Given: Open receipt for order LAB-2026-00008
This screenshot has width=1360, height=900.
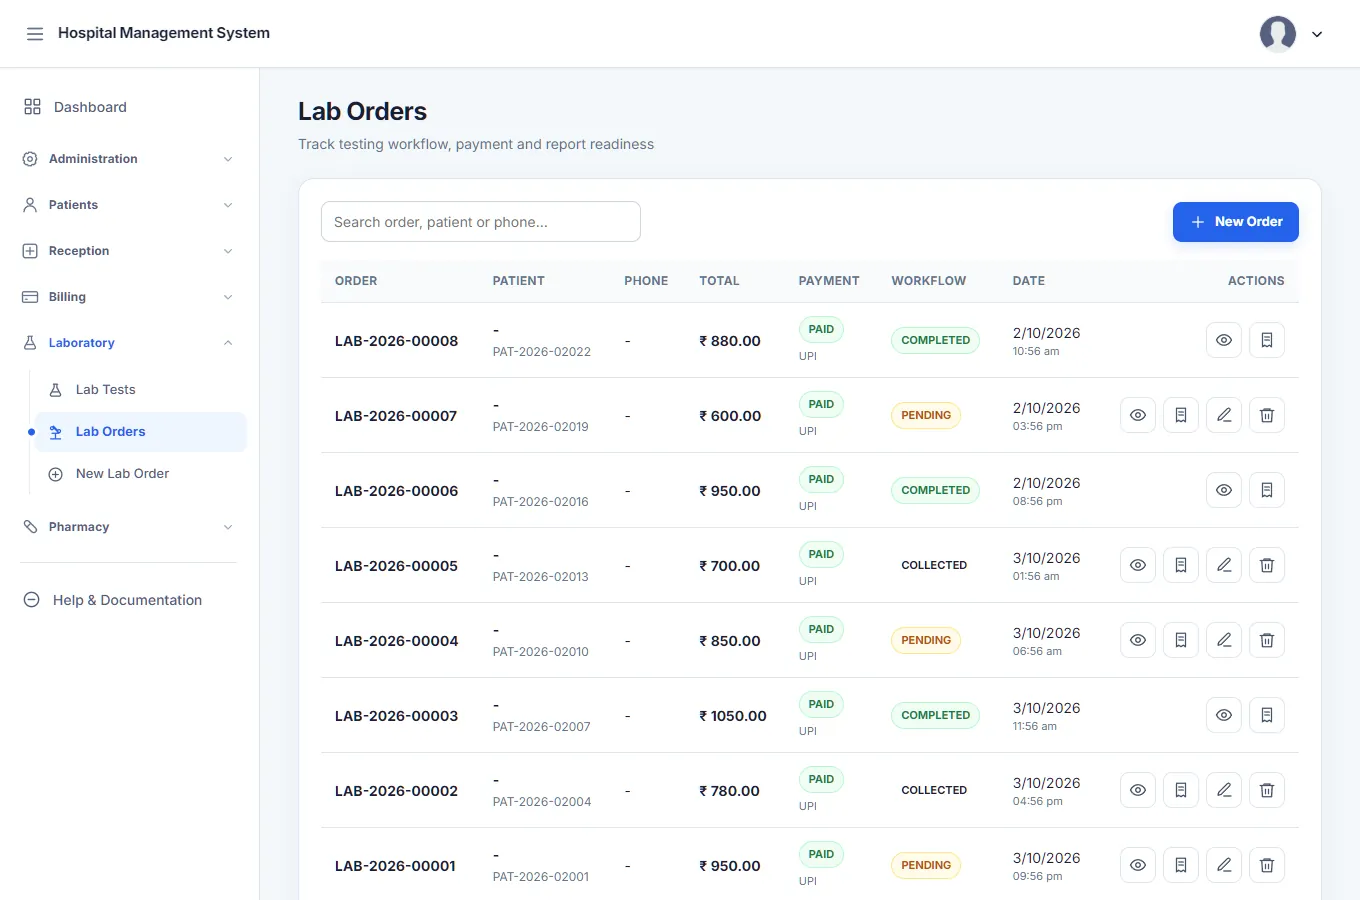Looking at the screenshot, I should [1267, 340].
